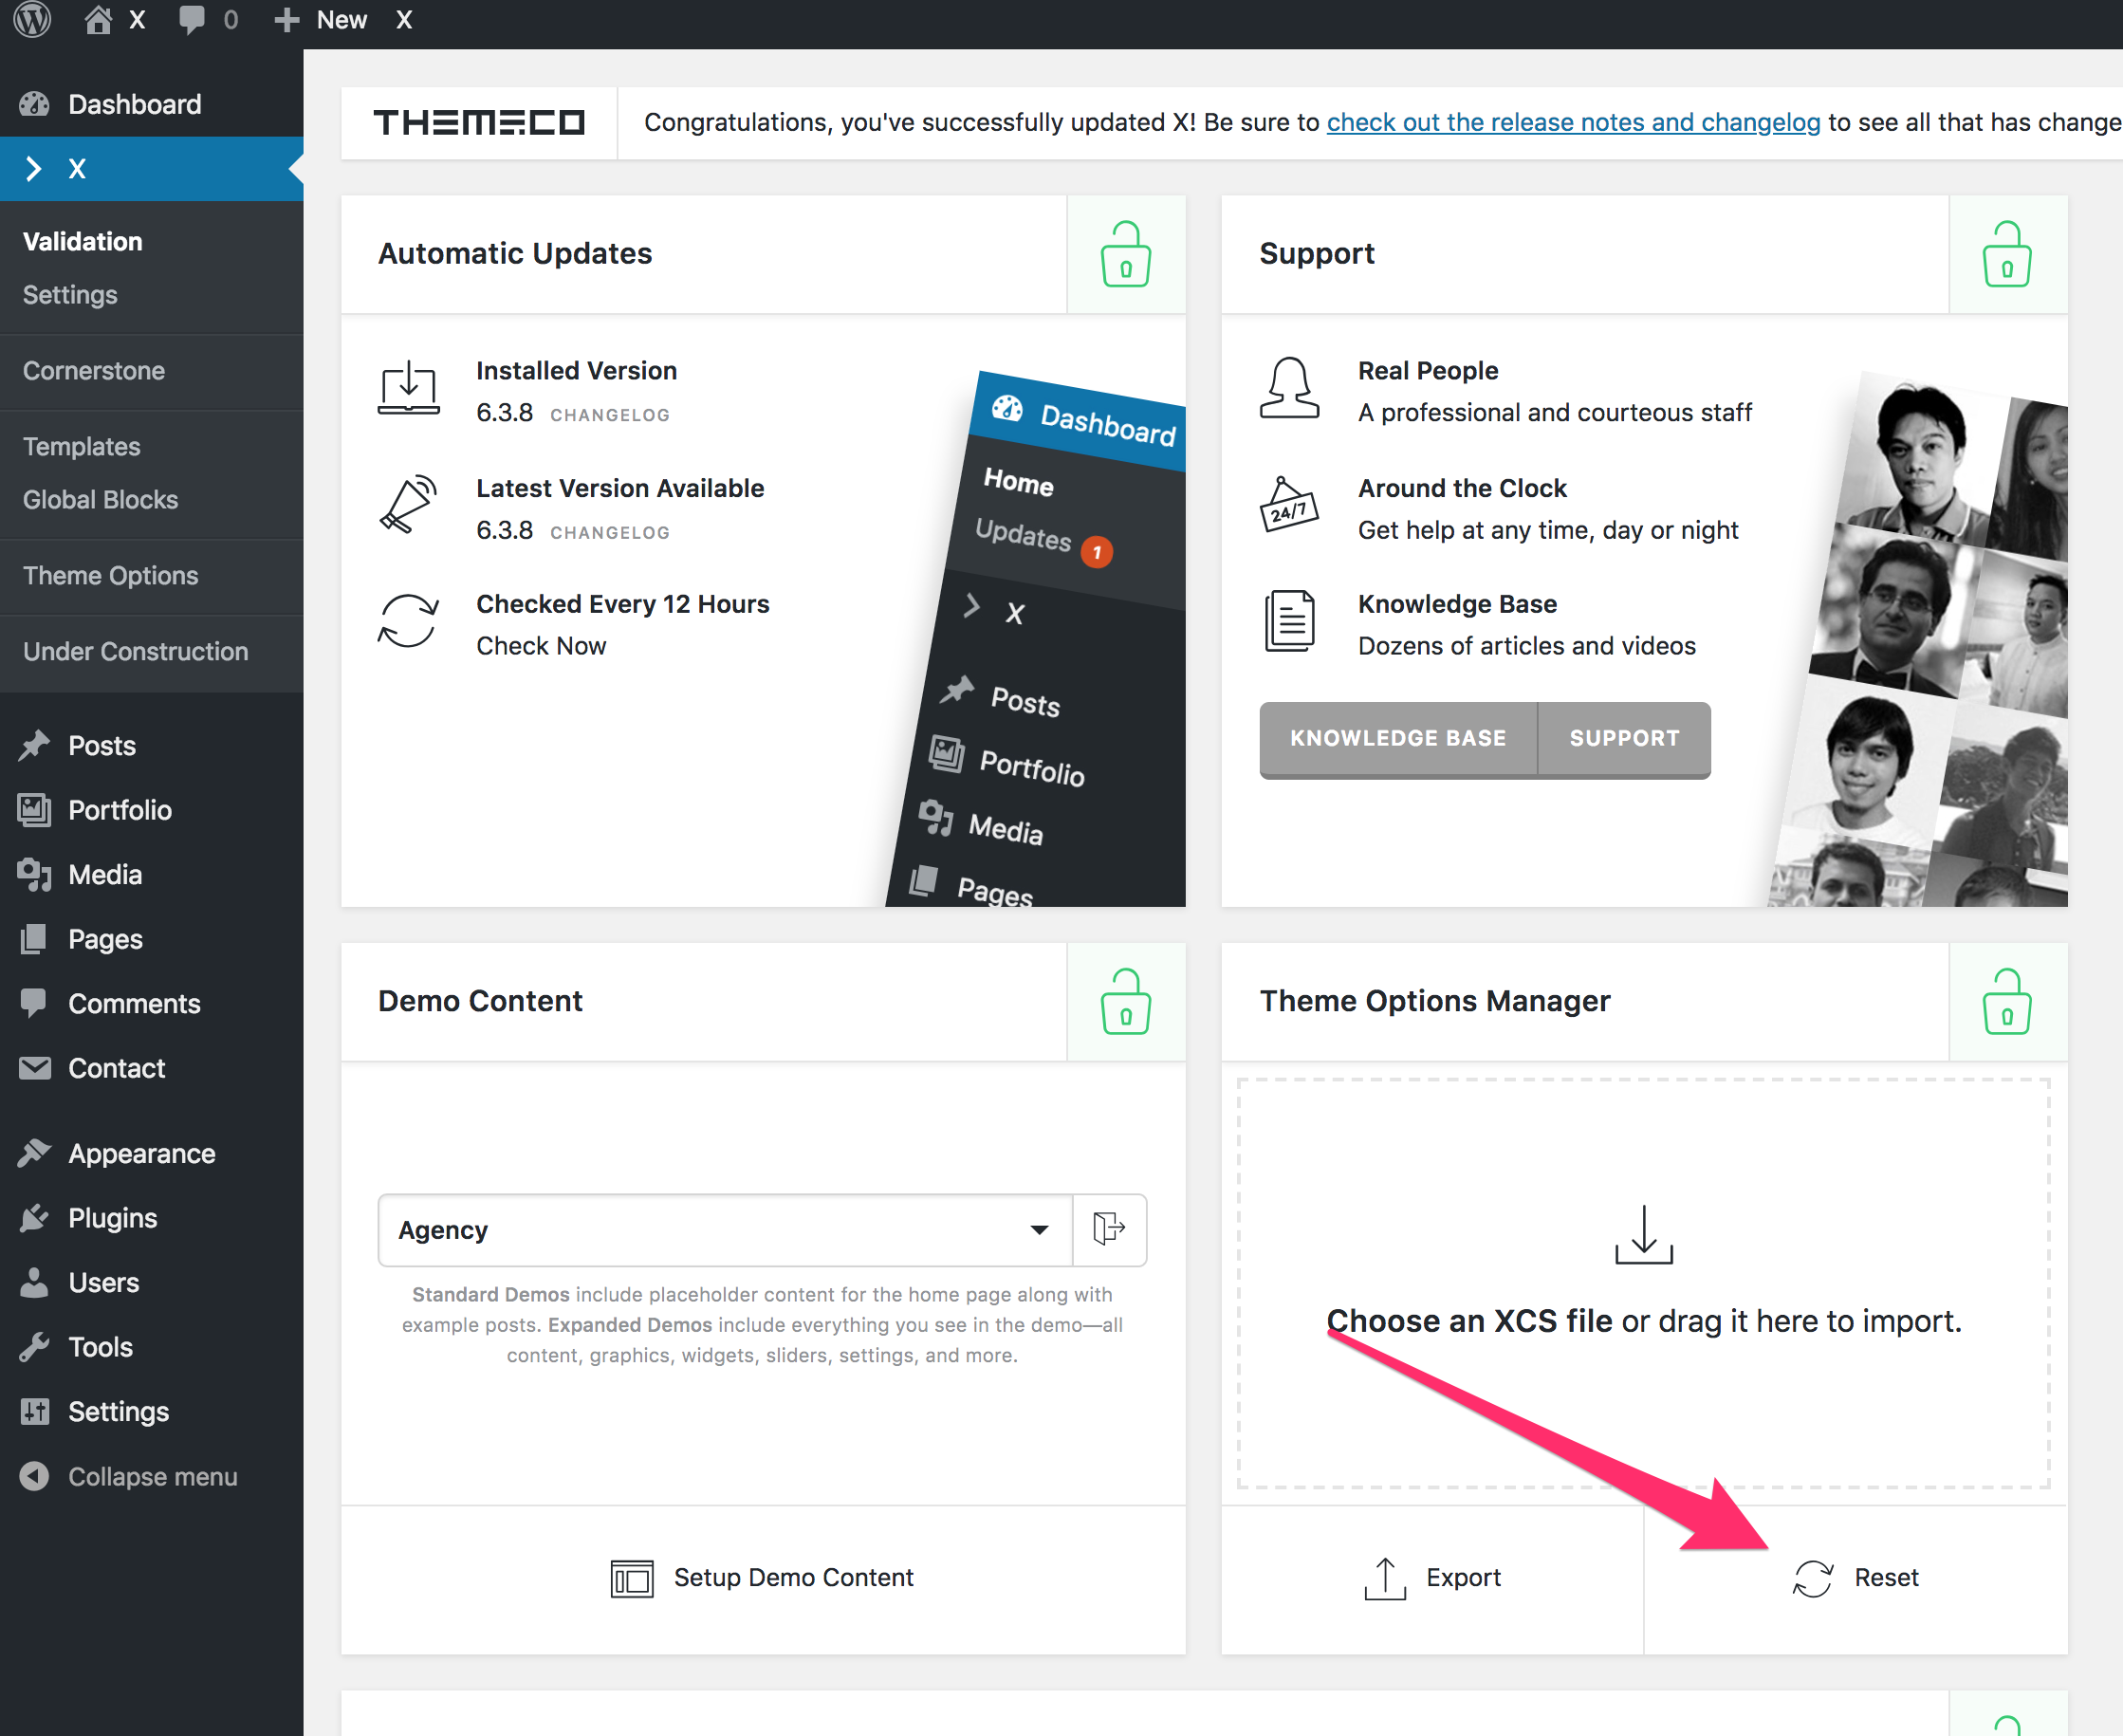
Task: Click the import icon beside Agency dropdown
Action: click(1109, 1229)
